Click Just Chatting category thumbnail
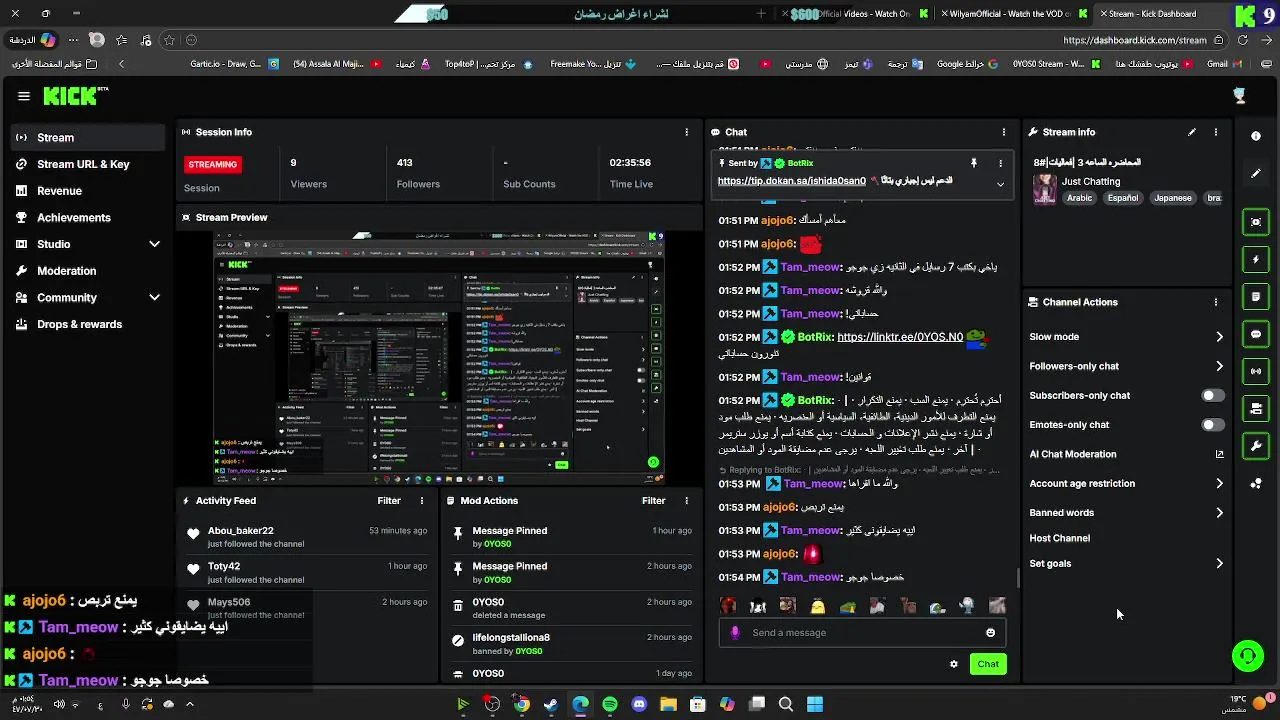This screenshot has height=720, width=1280. [x=1045, y=189]
